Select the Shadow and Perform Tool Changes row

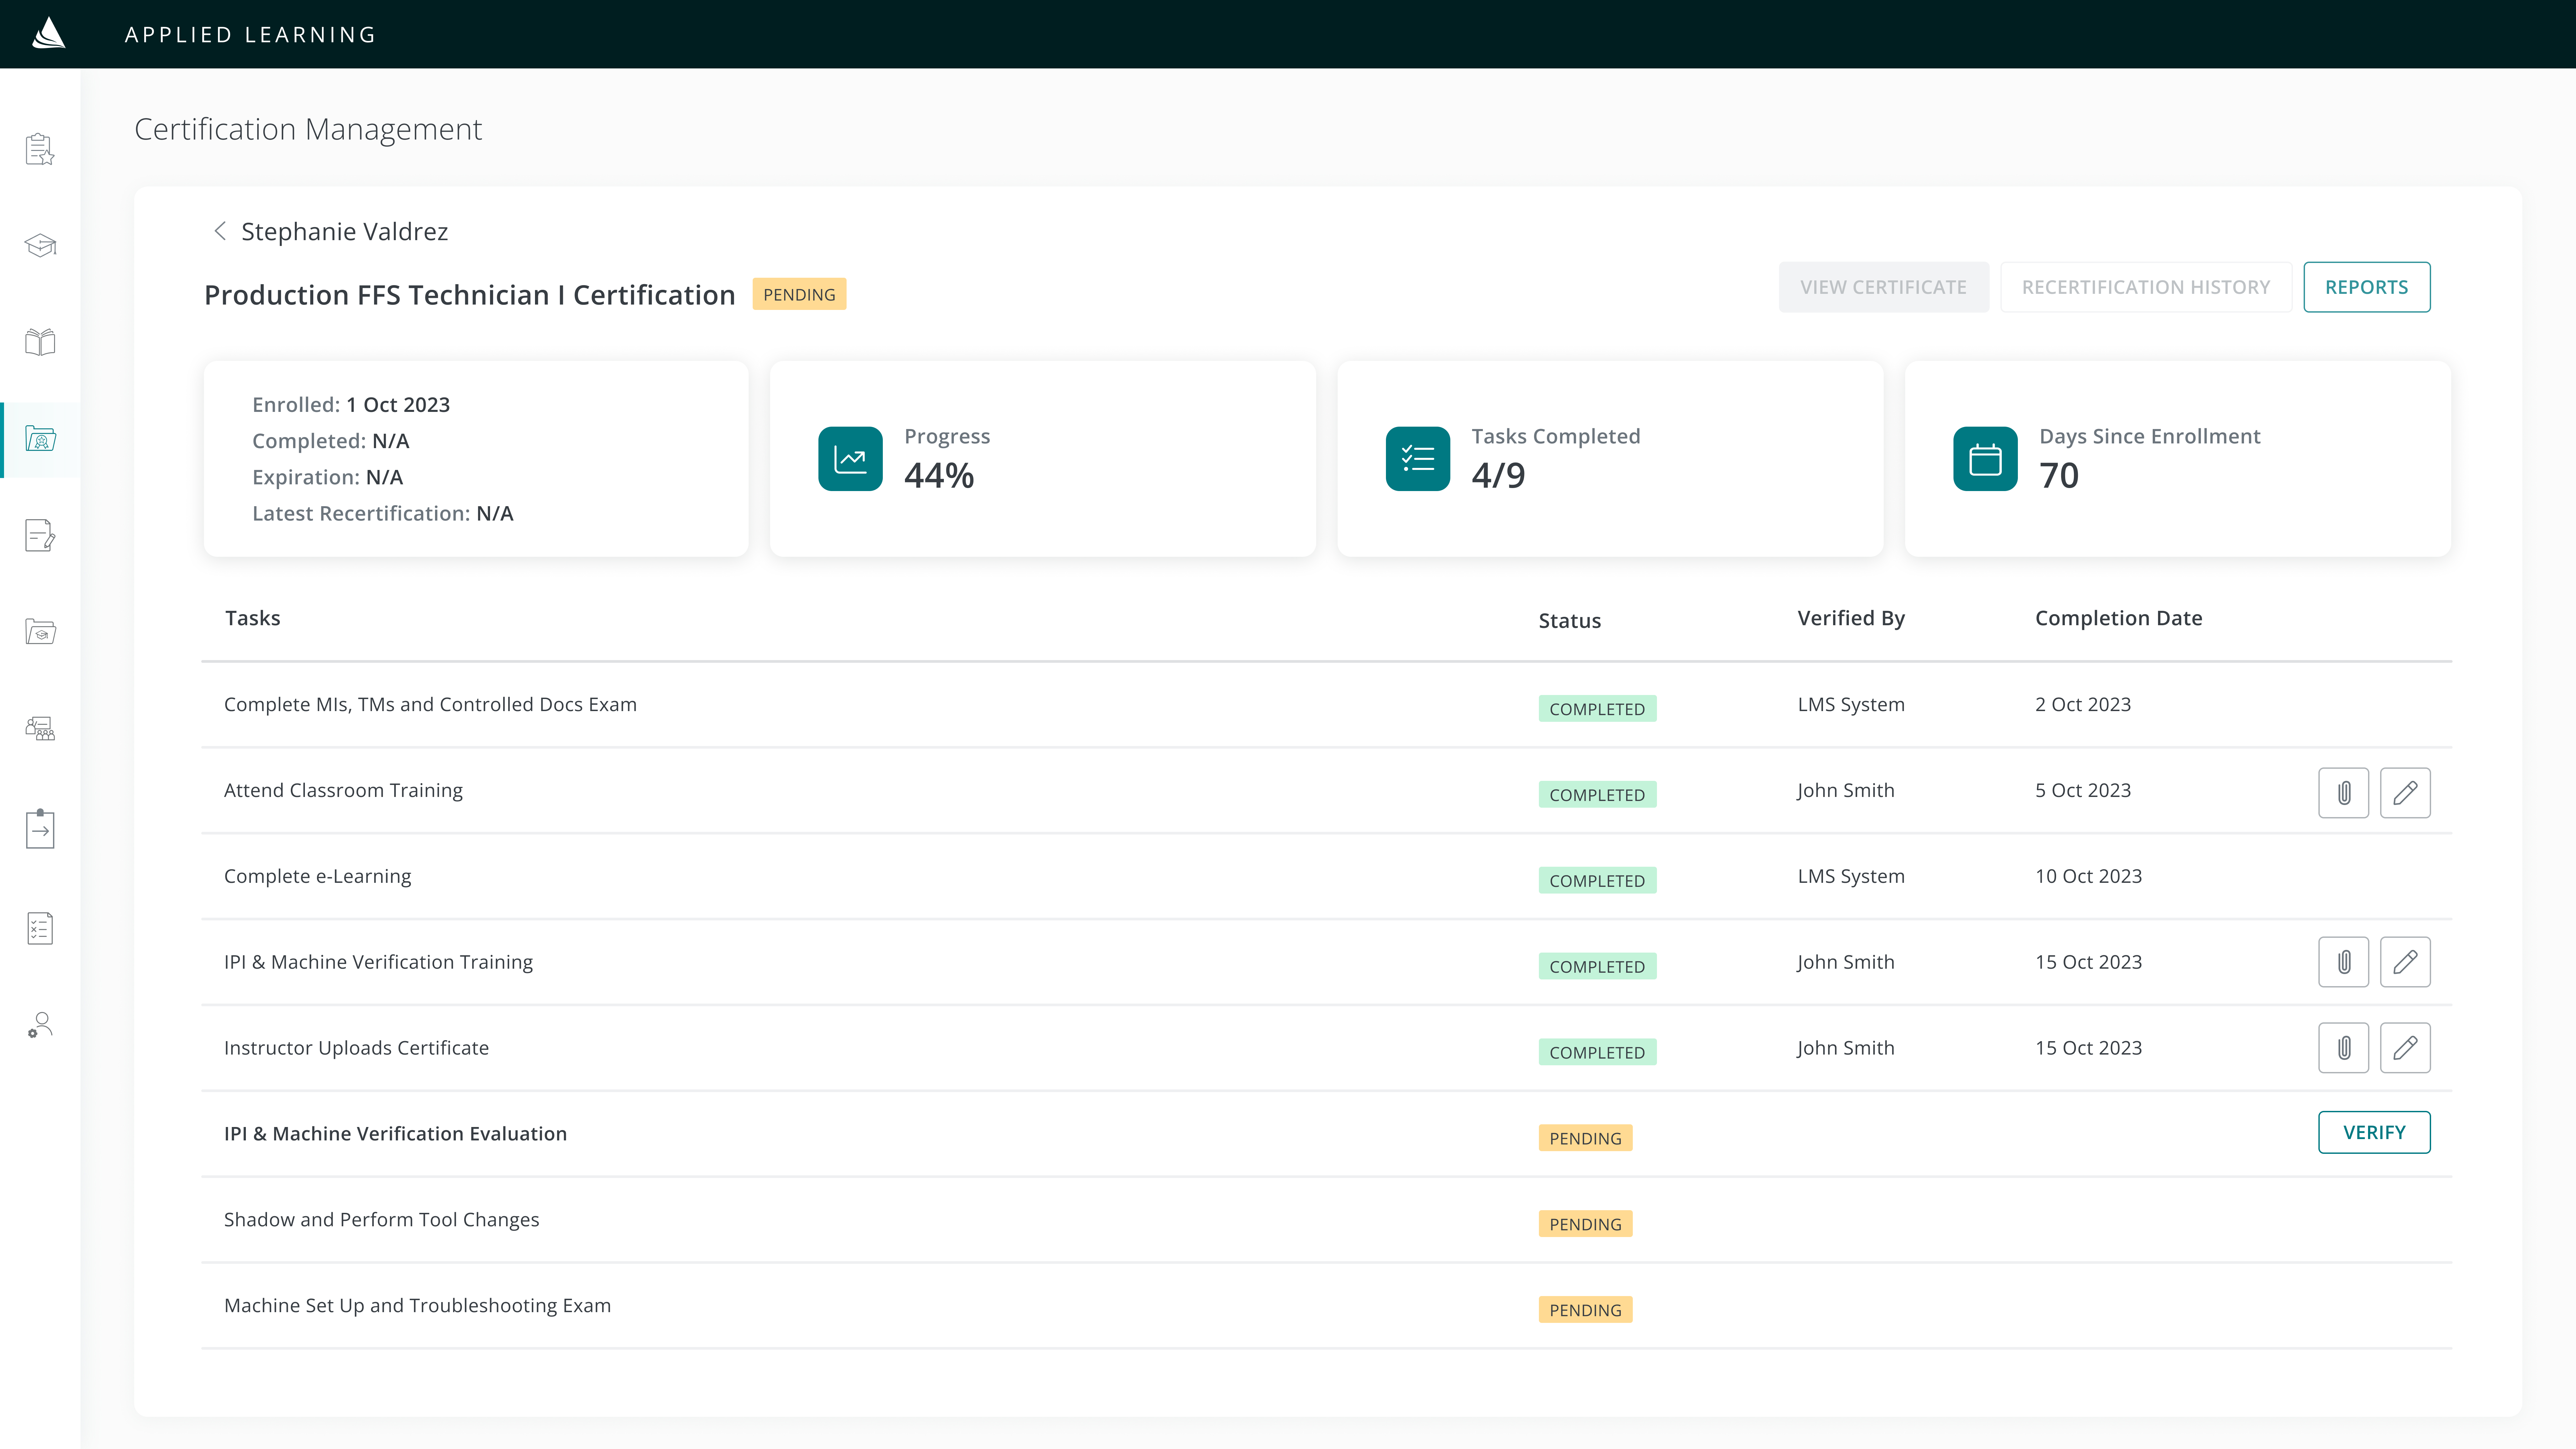(381, 1219)
